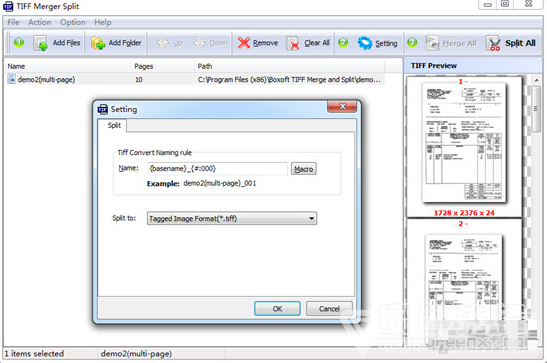Click the green step 3 circle icon
This screenshot has width=547, height=363.
pyautogui.click(x=412, y=43)
